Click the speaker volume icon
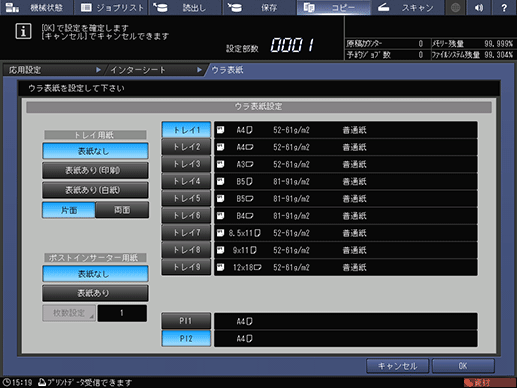This screenshot has height=388, width=517. (x=479, y=7)
